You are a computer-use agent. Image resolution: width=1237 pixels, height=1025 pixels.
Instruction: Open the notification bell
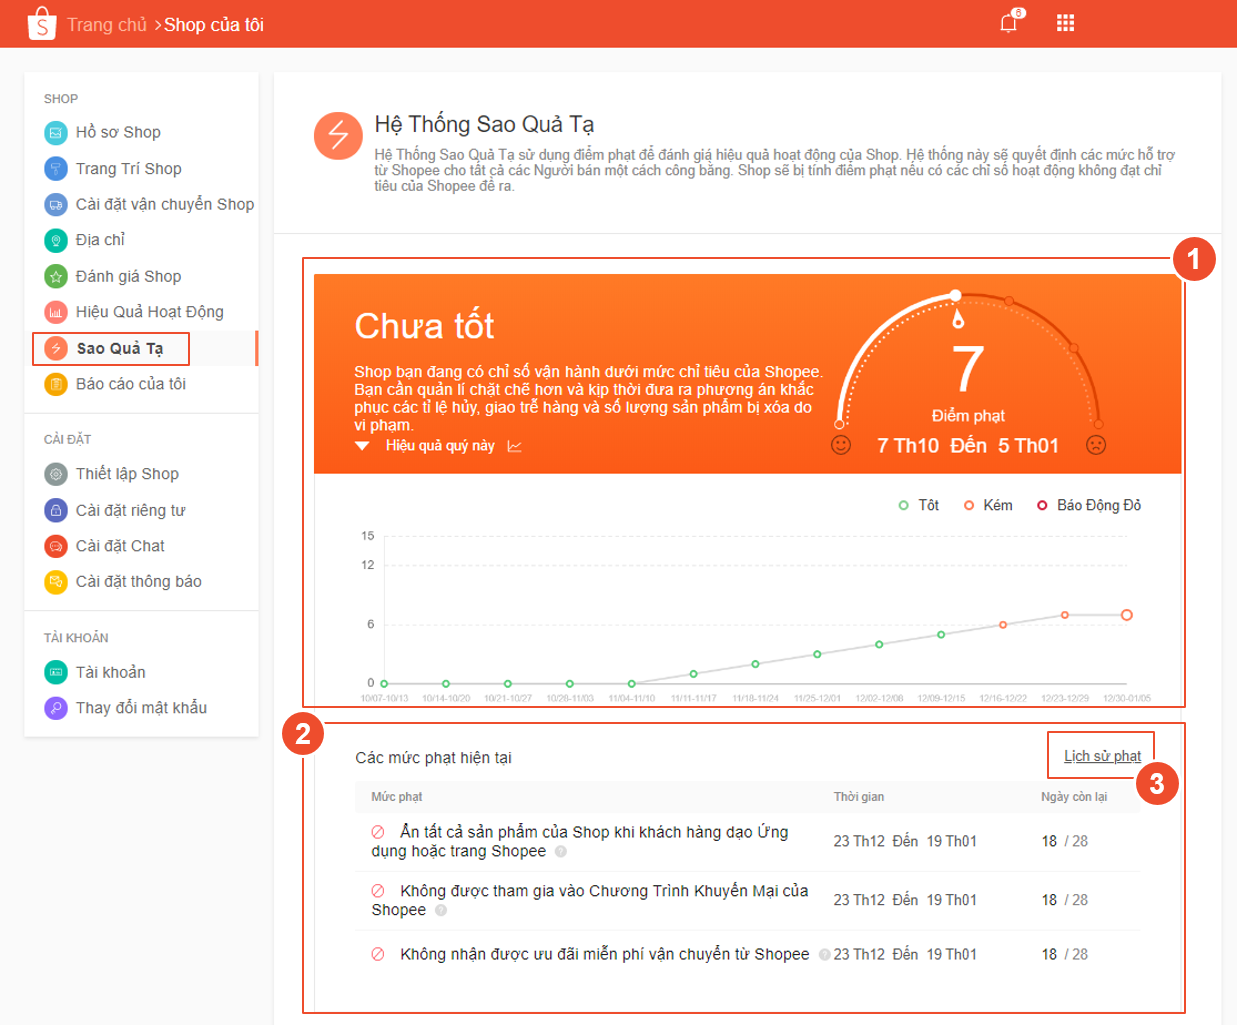1006,22
